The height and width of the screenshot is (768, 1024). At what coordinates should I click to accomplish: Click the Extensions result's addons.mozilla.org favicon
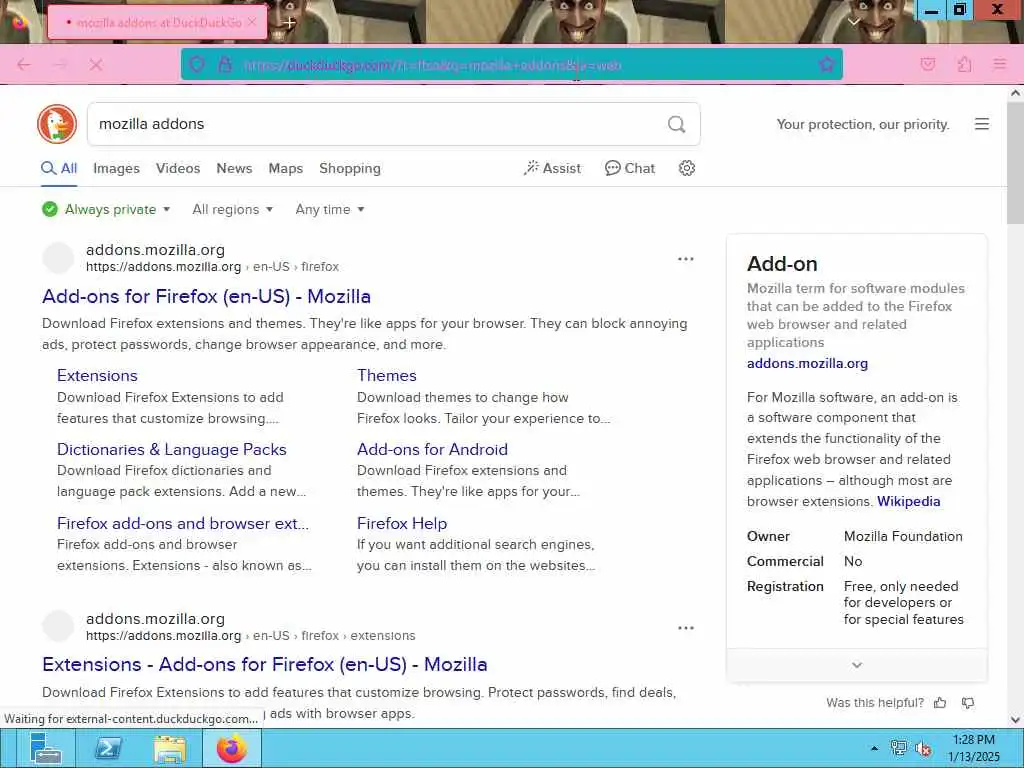tap(58, 626)
